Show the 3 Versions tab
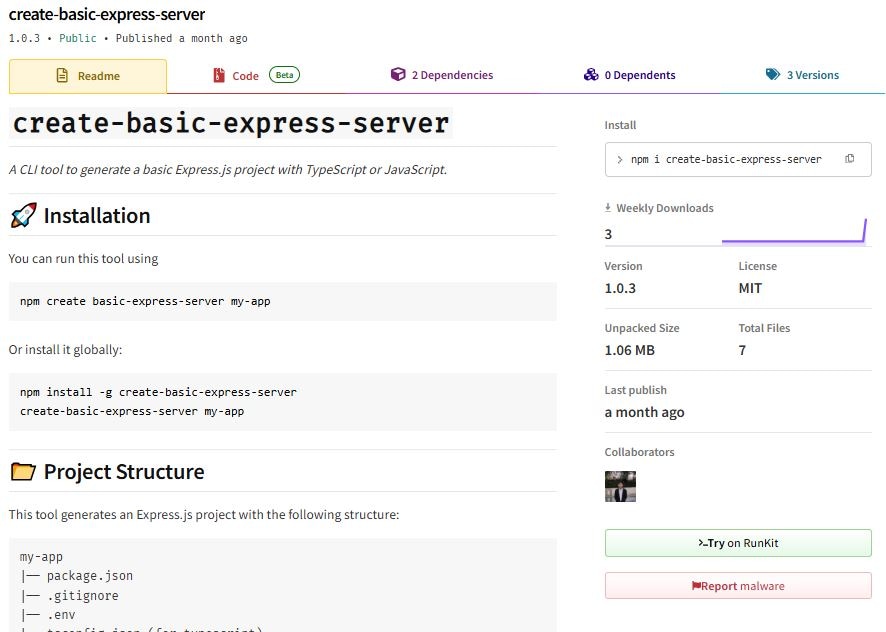886x632 pixels. coord(802,75)
